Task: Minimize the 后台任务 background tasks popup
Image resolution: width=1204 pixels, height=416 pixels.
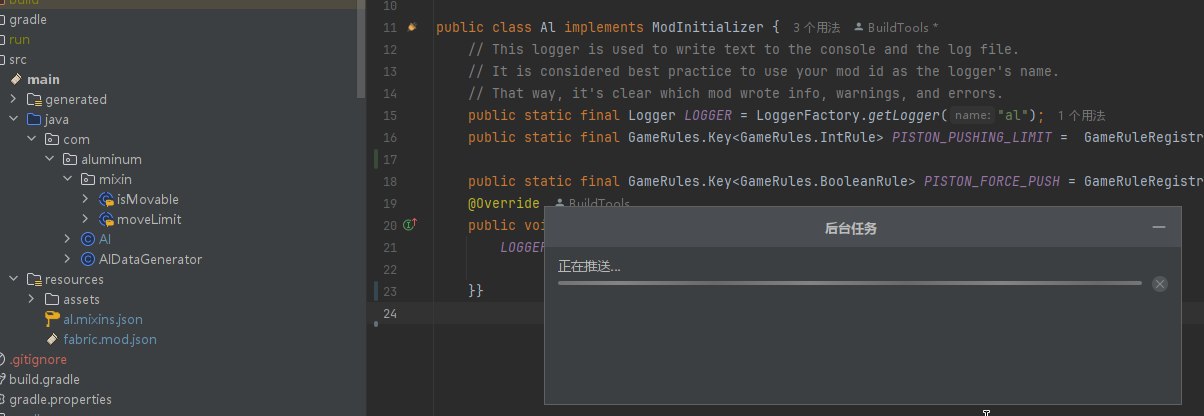Action: click(x=1159, y=228)
